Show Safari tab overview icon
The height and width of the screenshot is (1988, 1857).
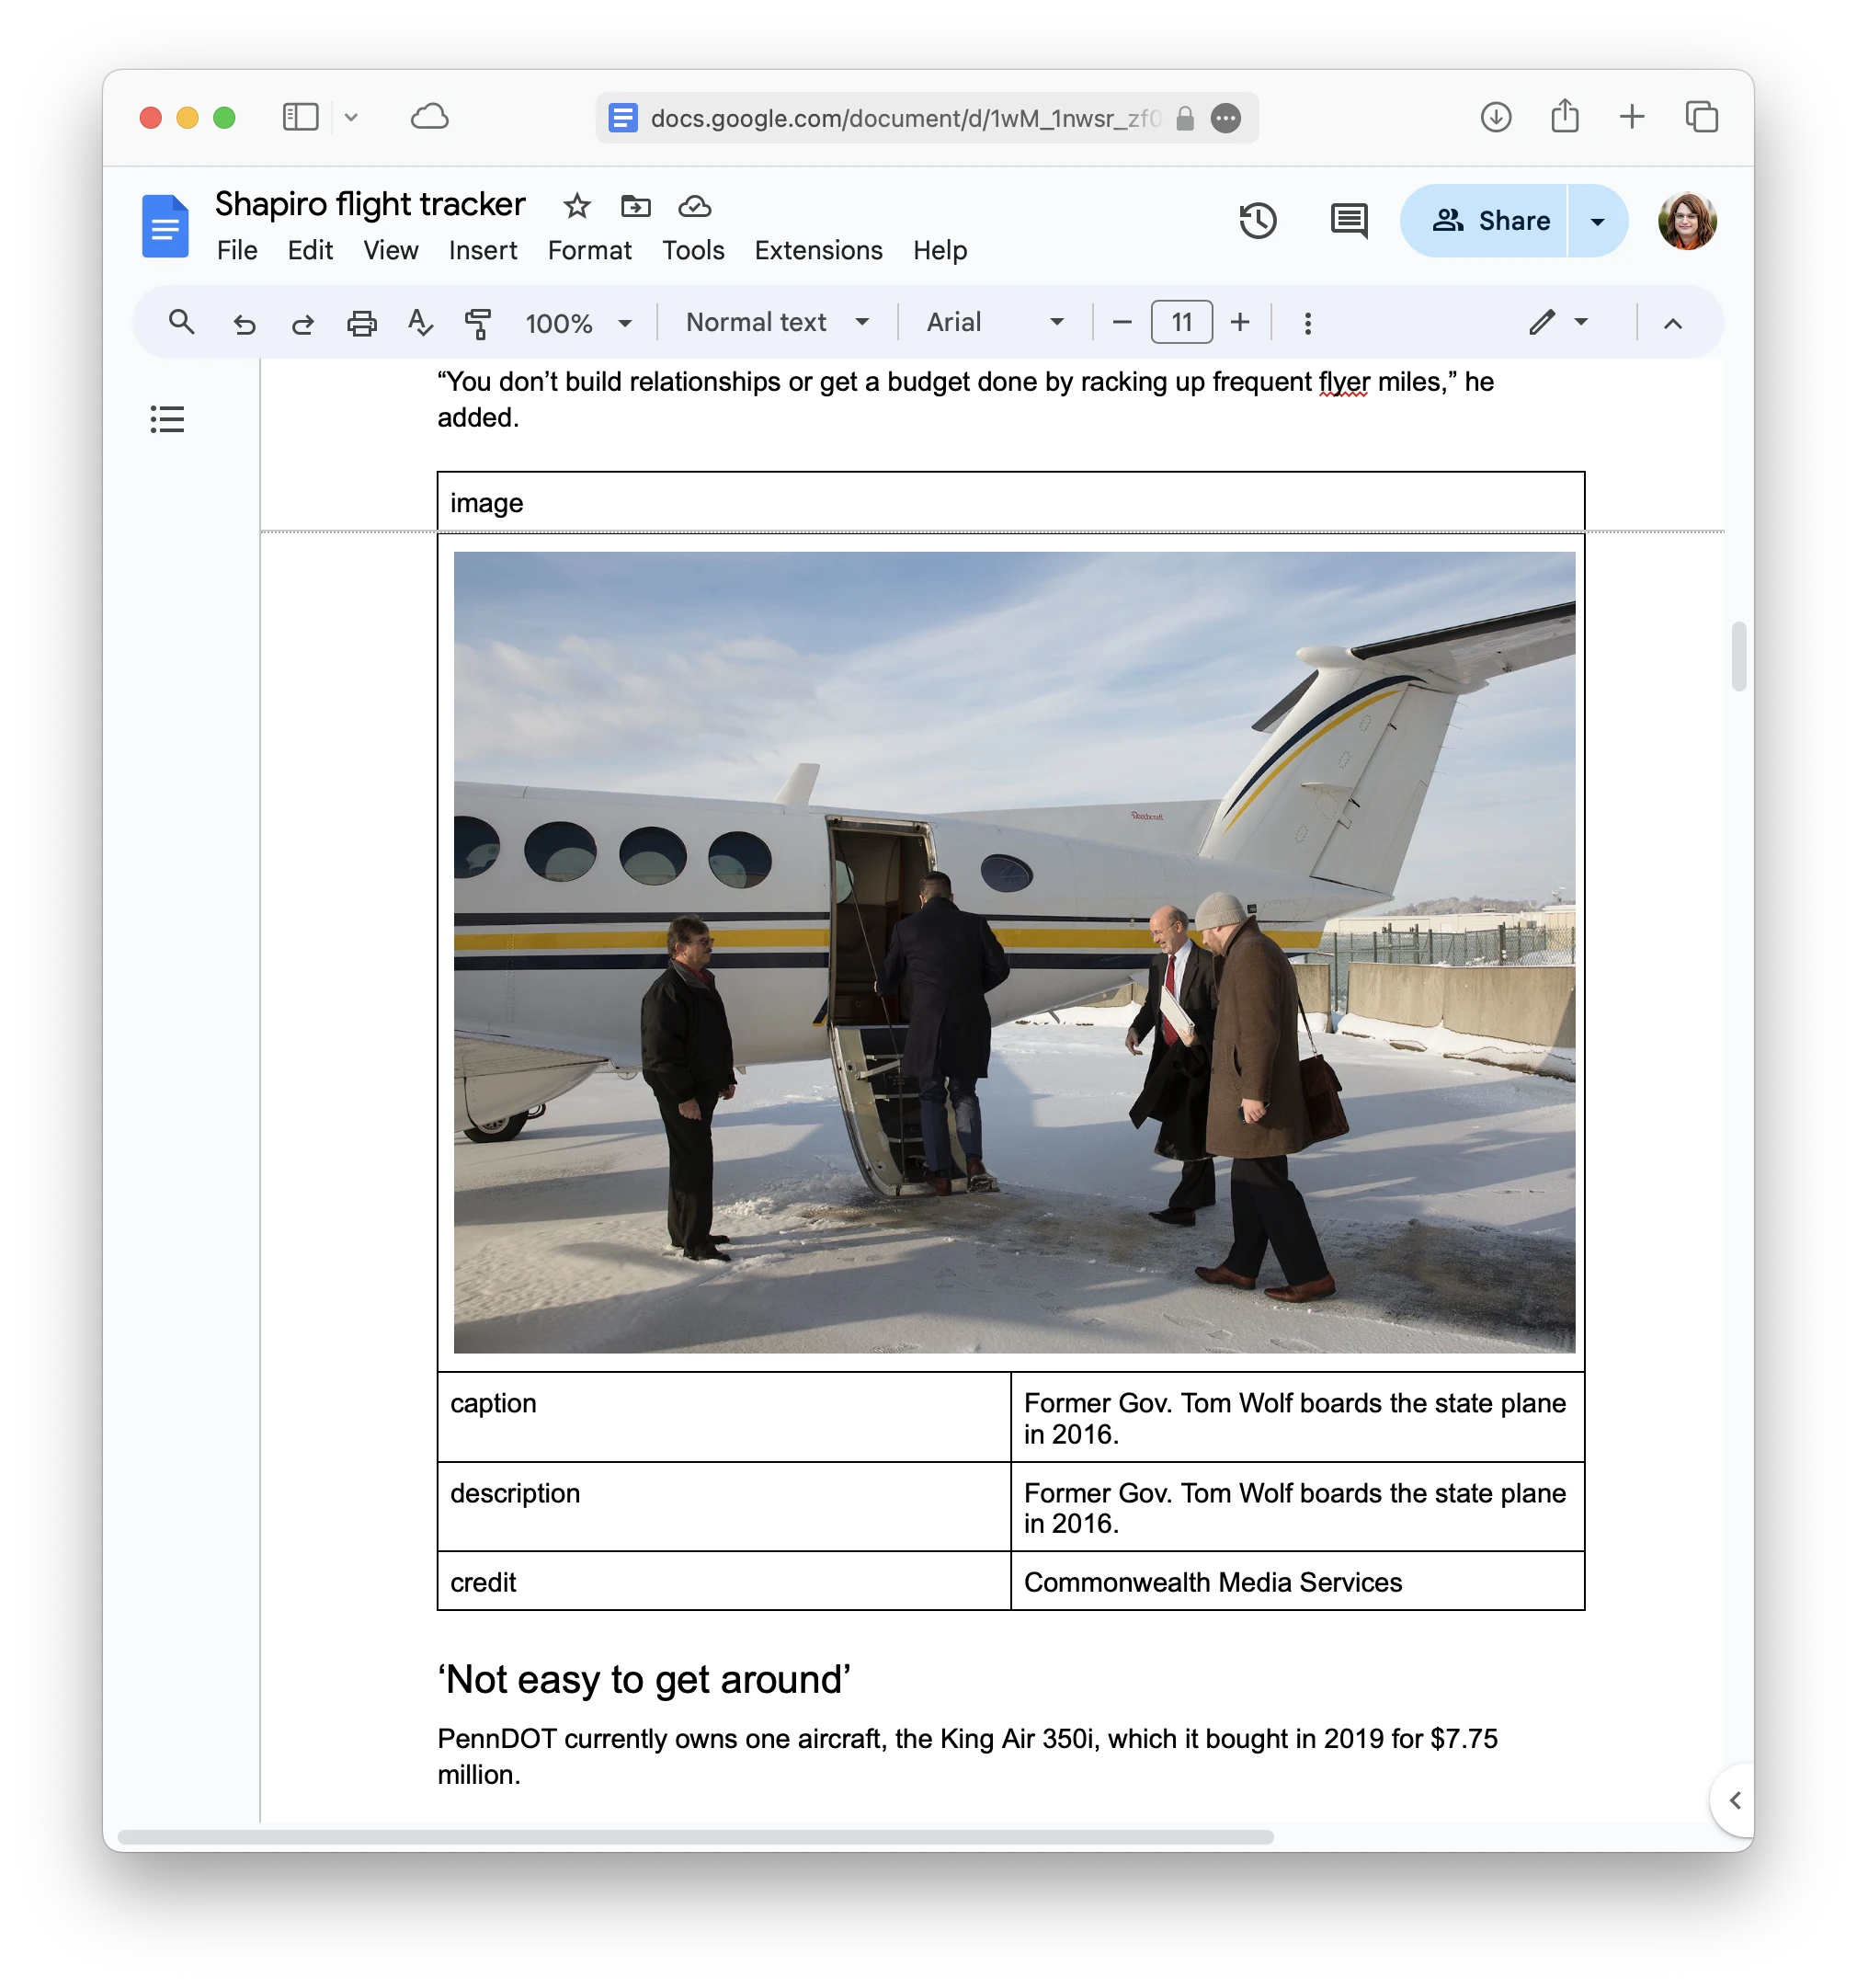pyautogui.click(x=1701, y=117)
